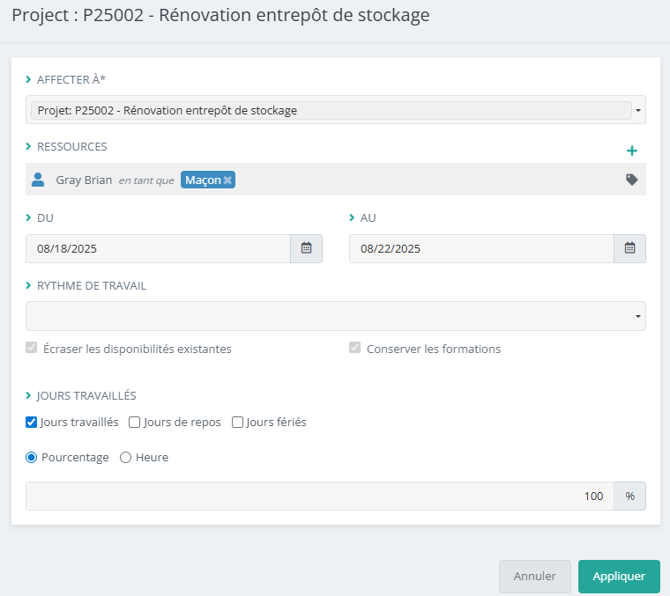Click the DU date field 08/18/2025
The image size is (670, 596).
[158, 249]
